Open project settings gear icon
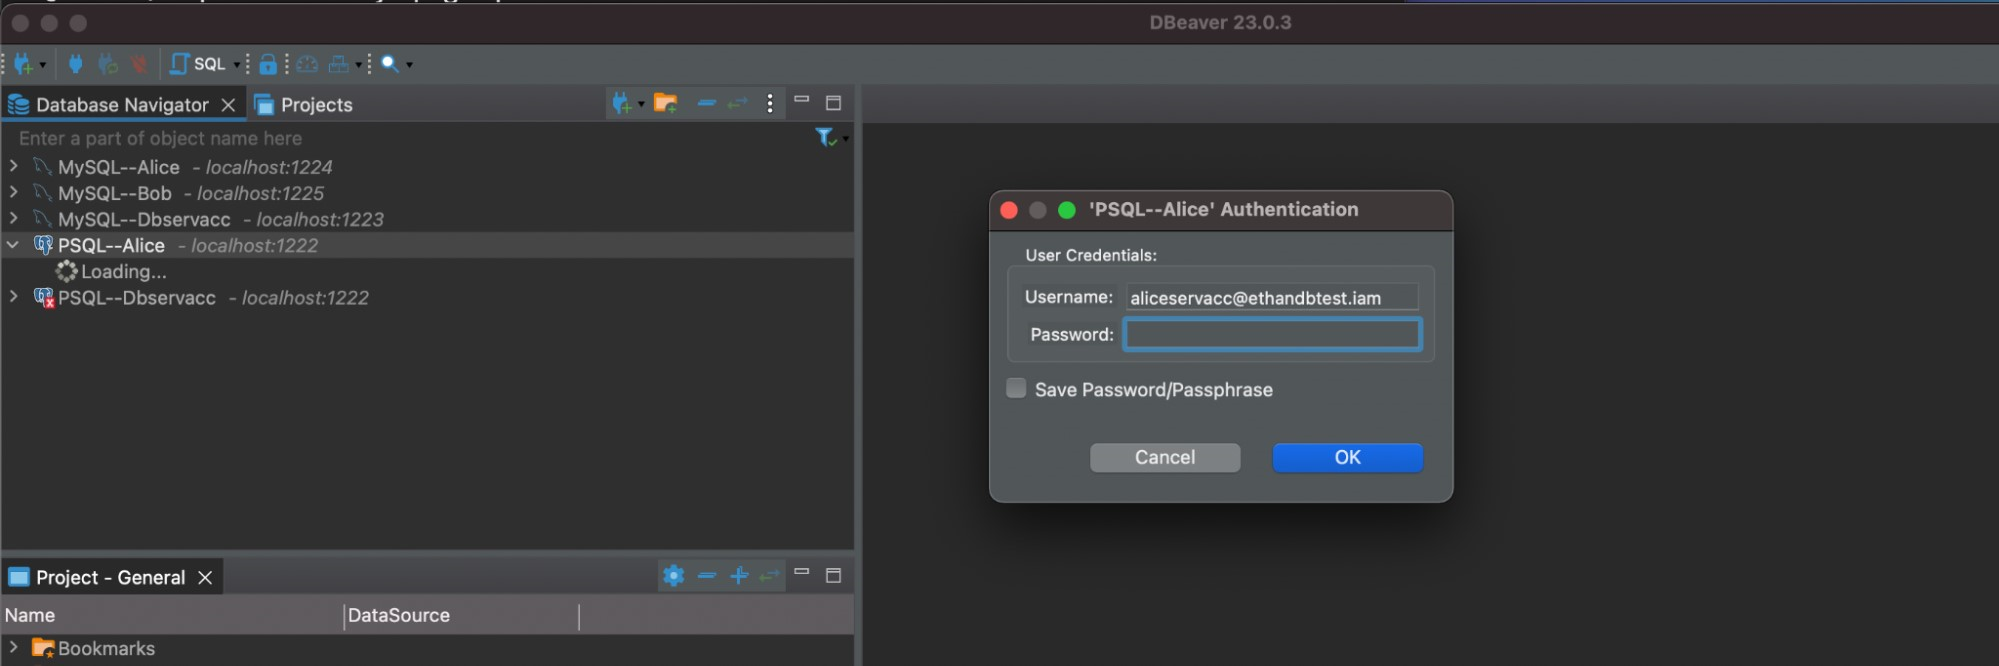This screenshot has height=666, width=1999. click(x=673, y=576)
